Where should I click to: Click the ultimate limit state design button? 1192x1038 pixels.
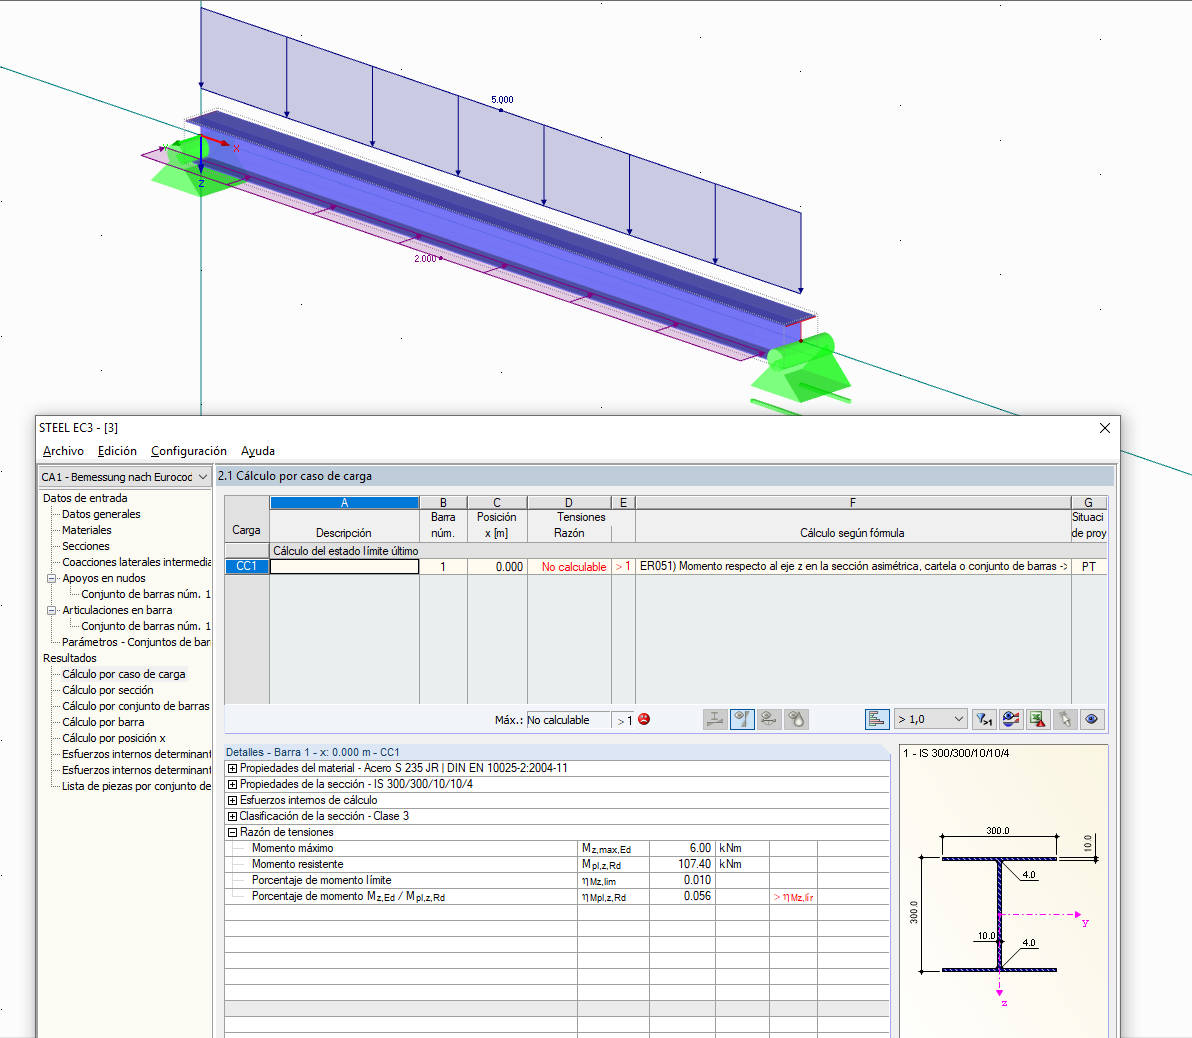(715, 719)
